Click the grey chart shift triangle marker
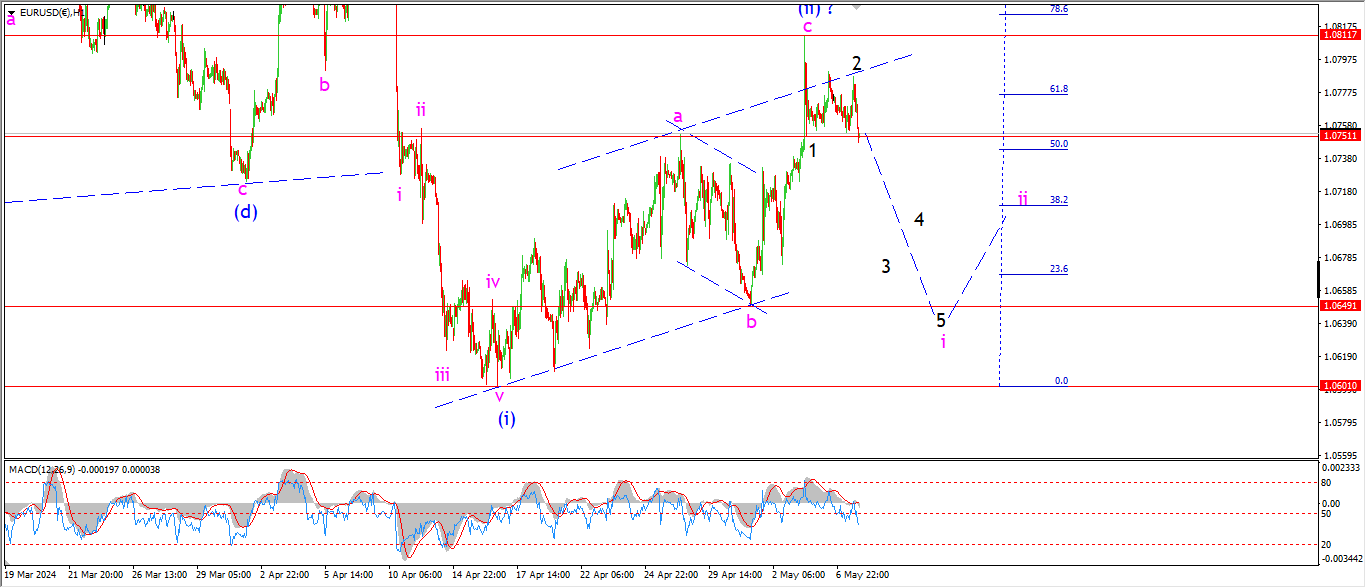Image resolution: width=1366 pixels, height=588 pixels. point(855,6)
